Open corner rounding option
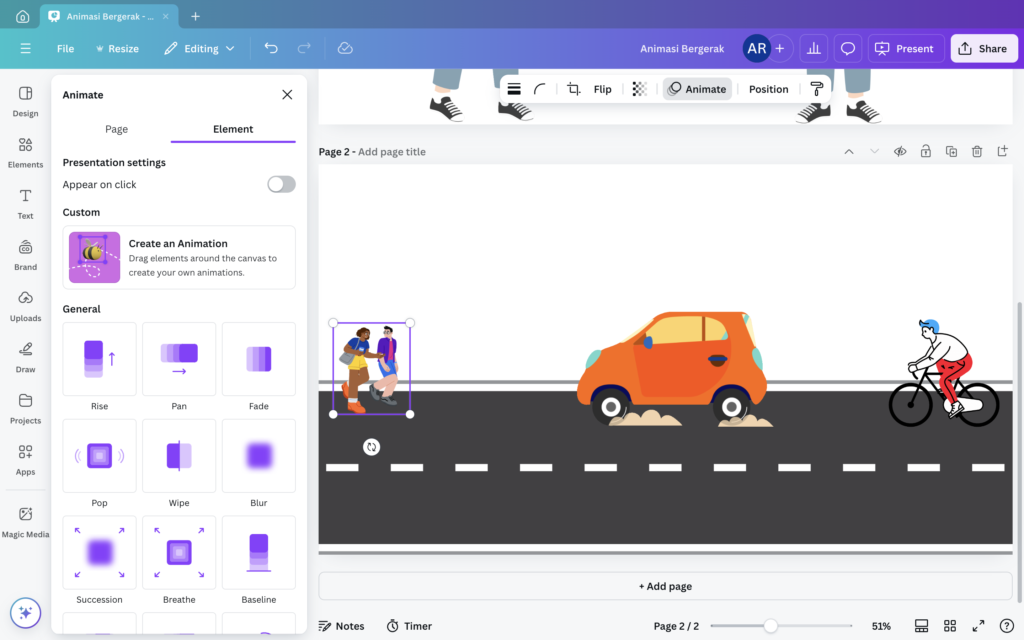The width and height of the screenshot is (1024, 640). 539,89
